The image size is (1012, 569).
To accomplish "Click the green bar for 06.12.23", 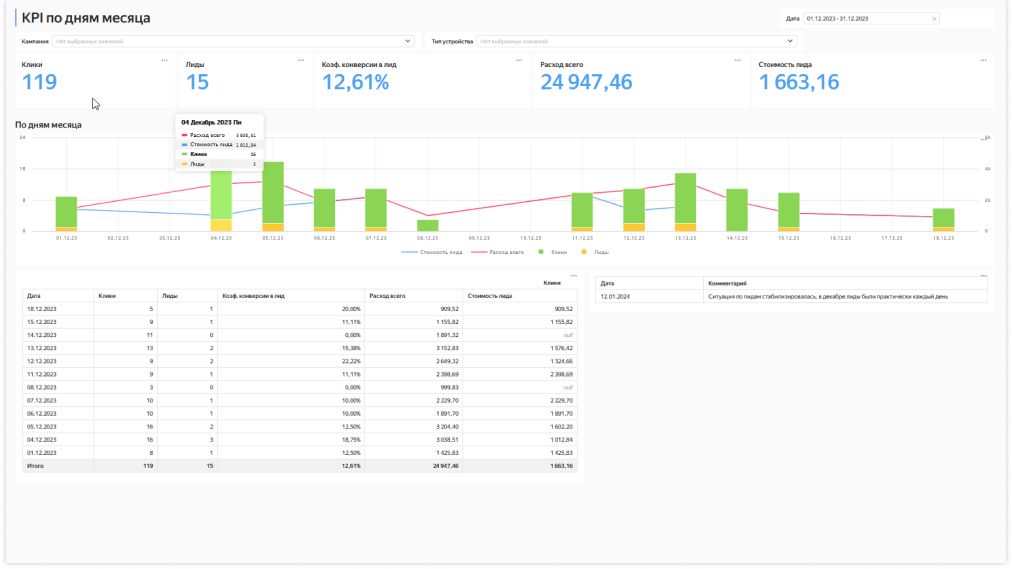I will pyautogui.click(x=325, y=208).
